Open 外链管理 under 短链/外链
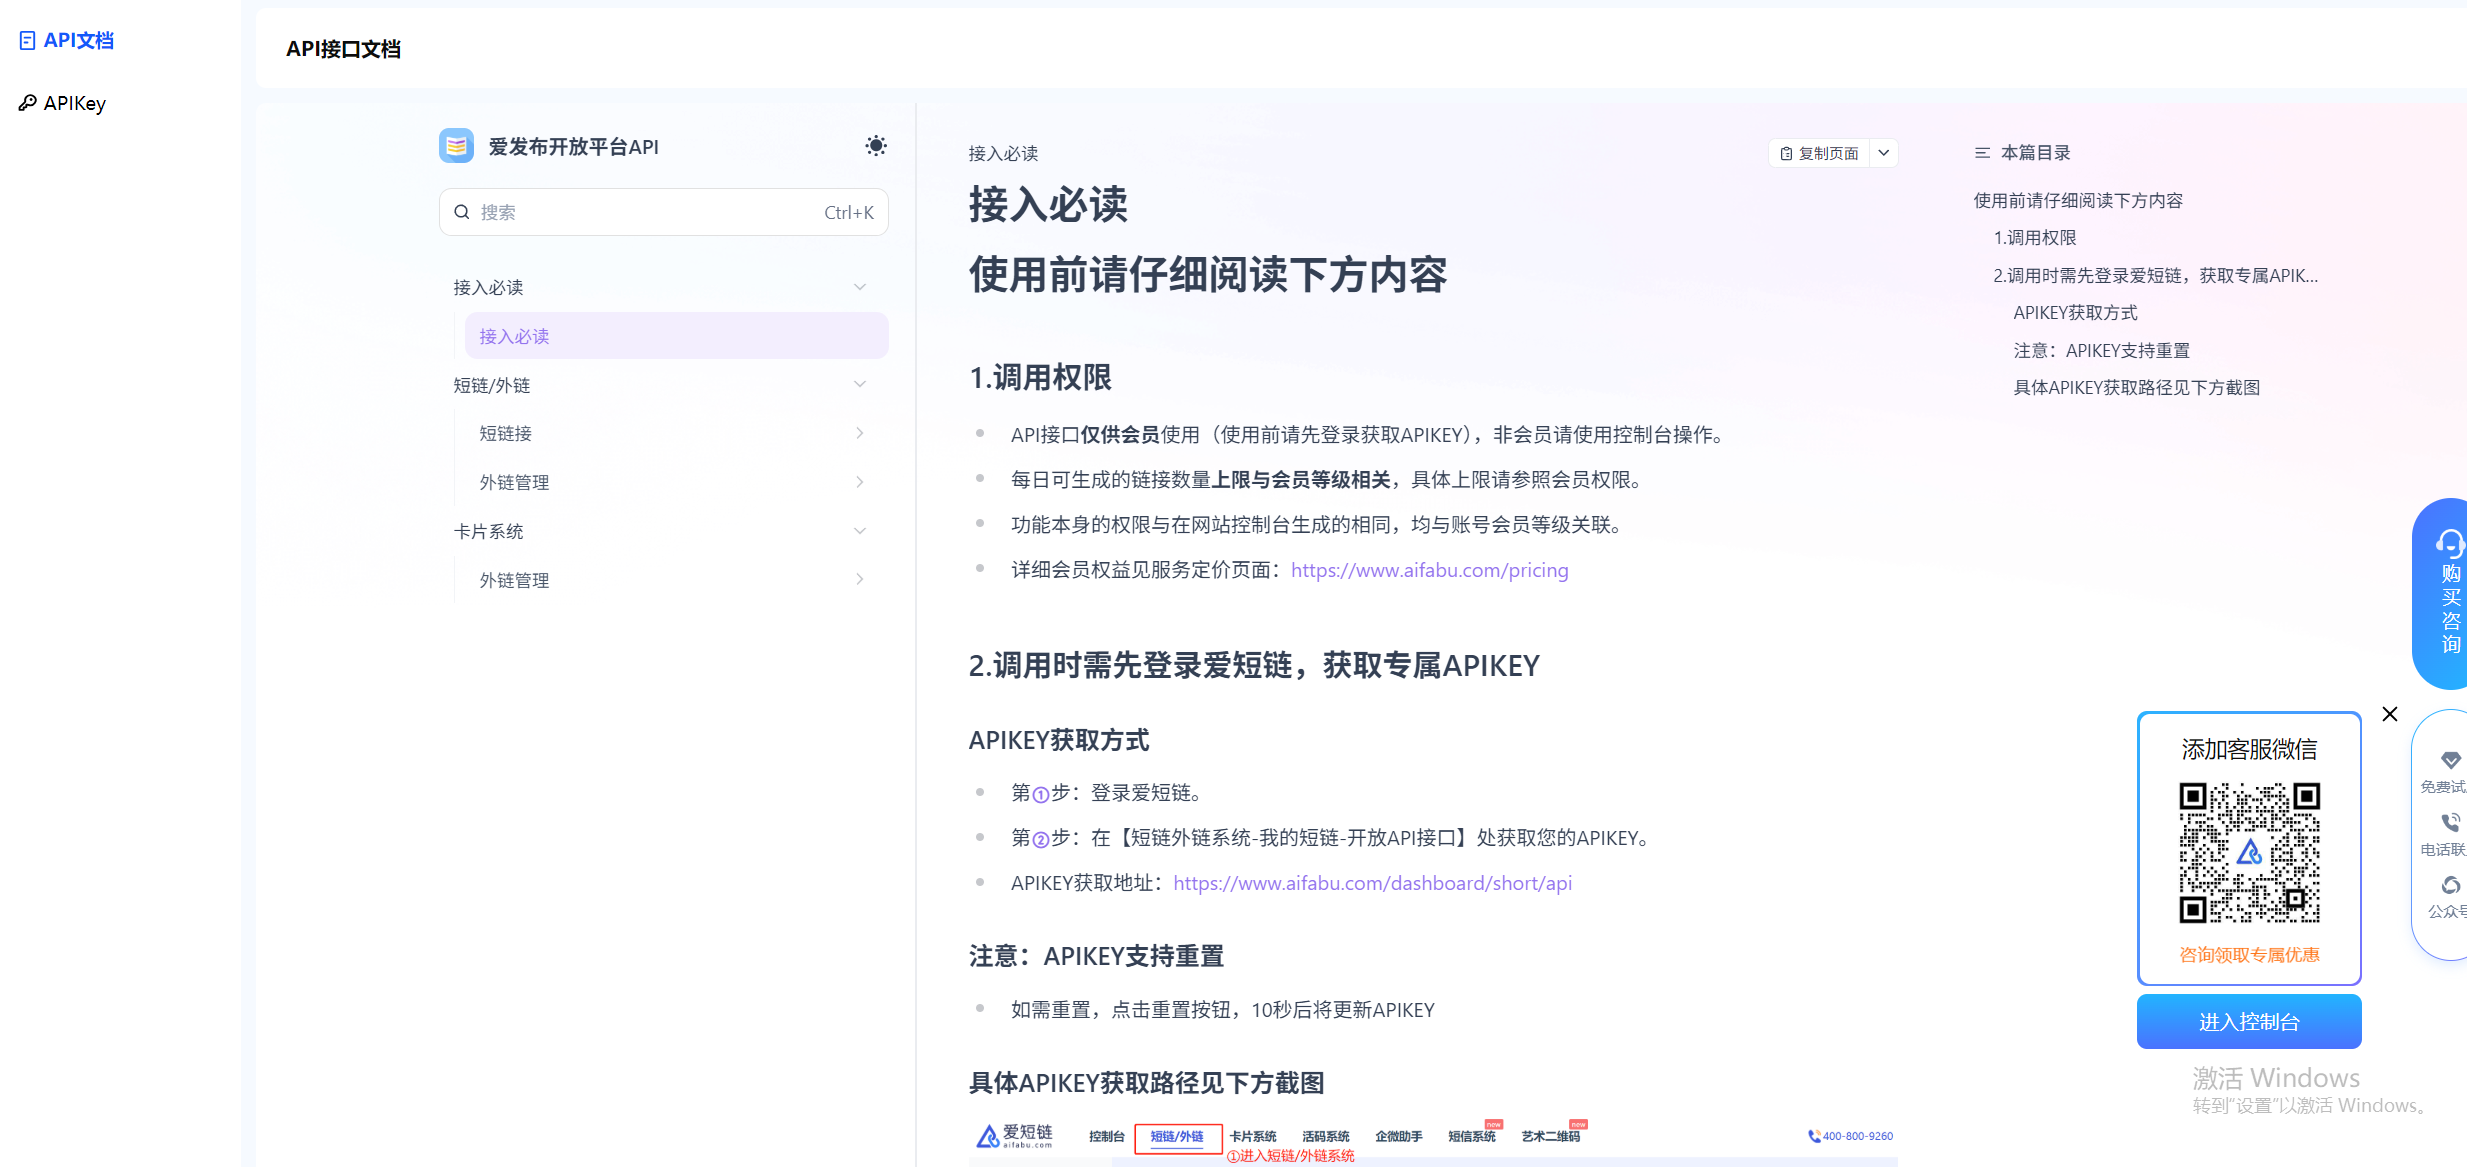 pos(514,482)
